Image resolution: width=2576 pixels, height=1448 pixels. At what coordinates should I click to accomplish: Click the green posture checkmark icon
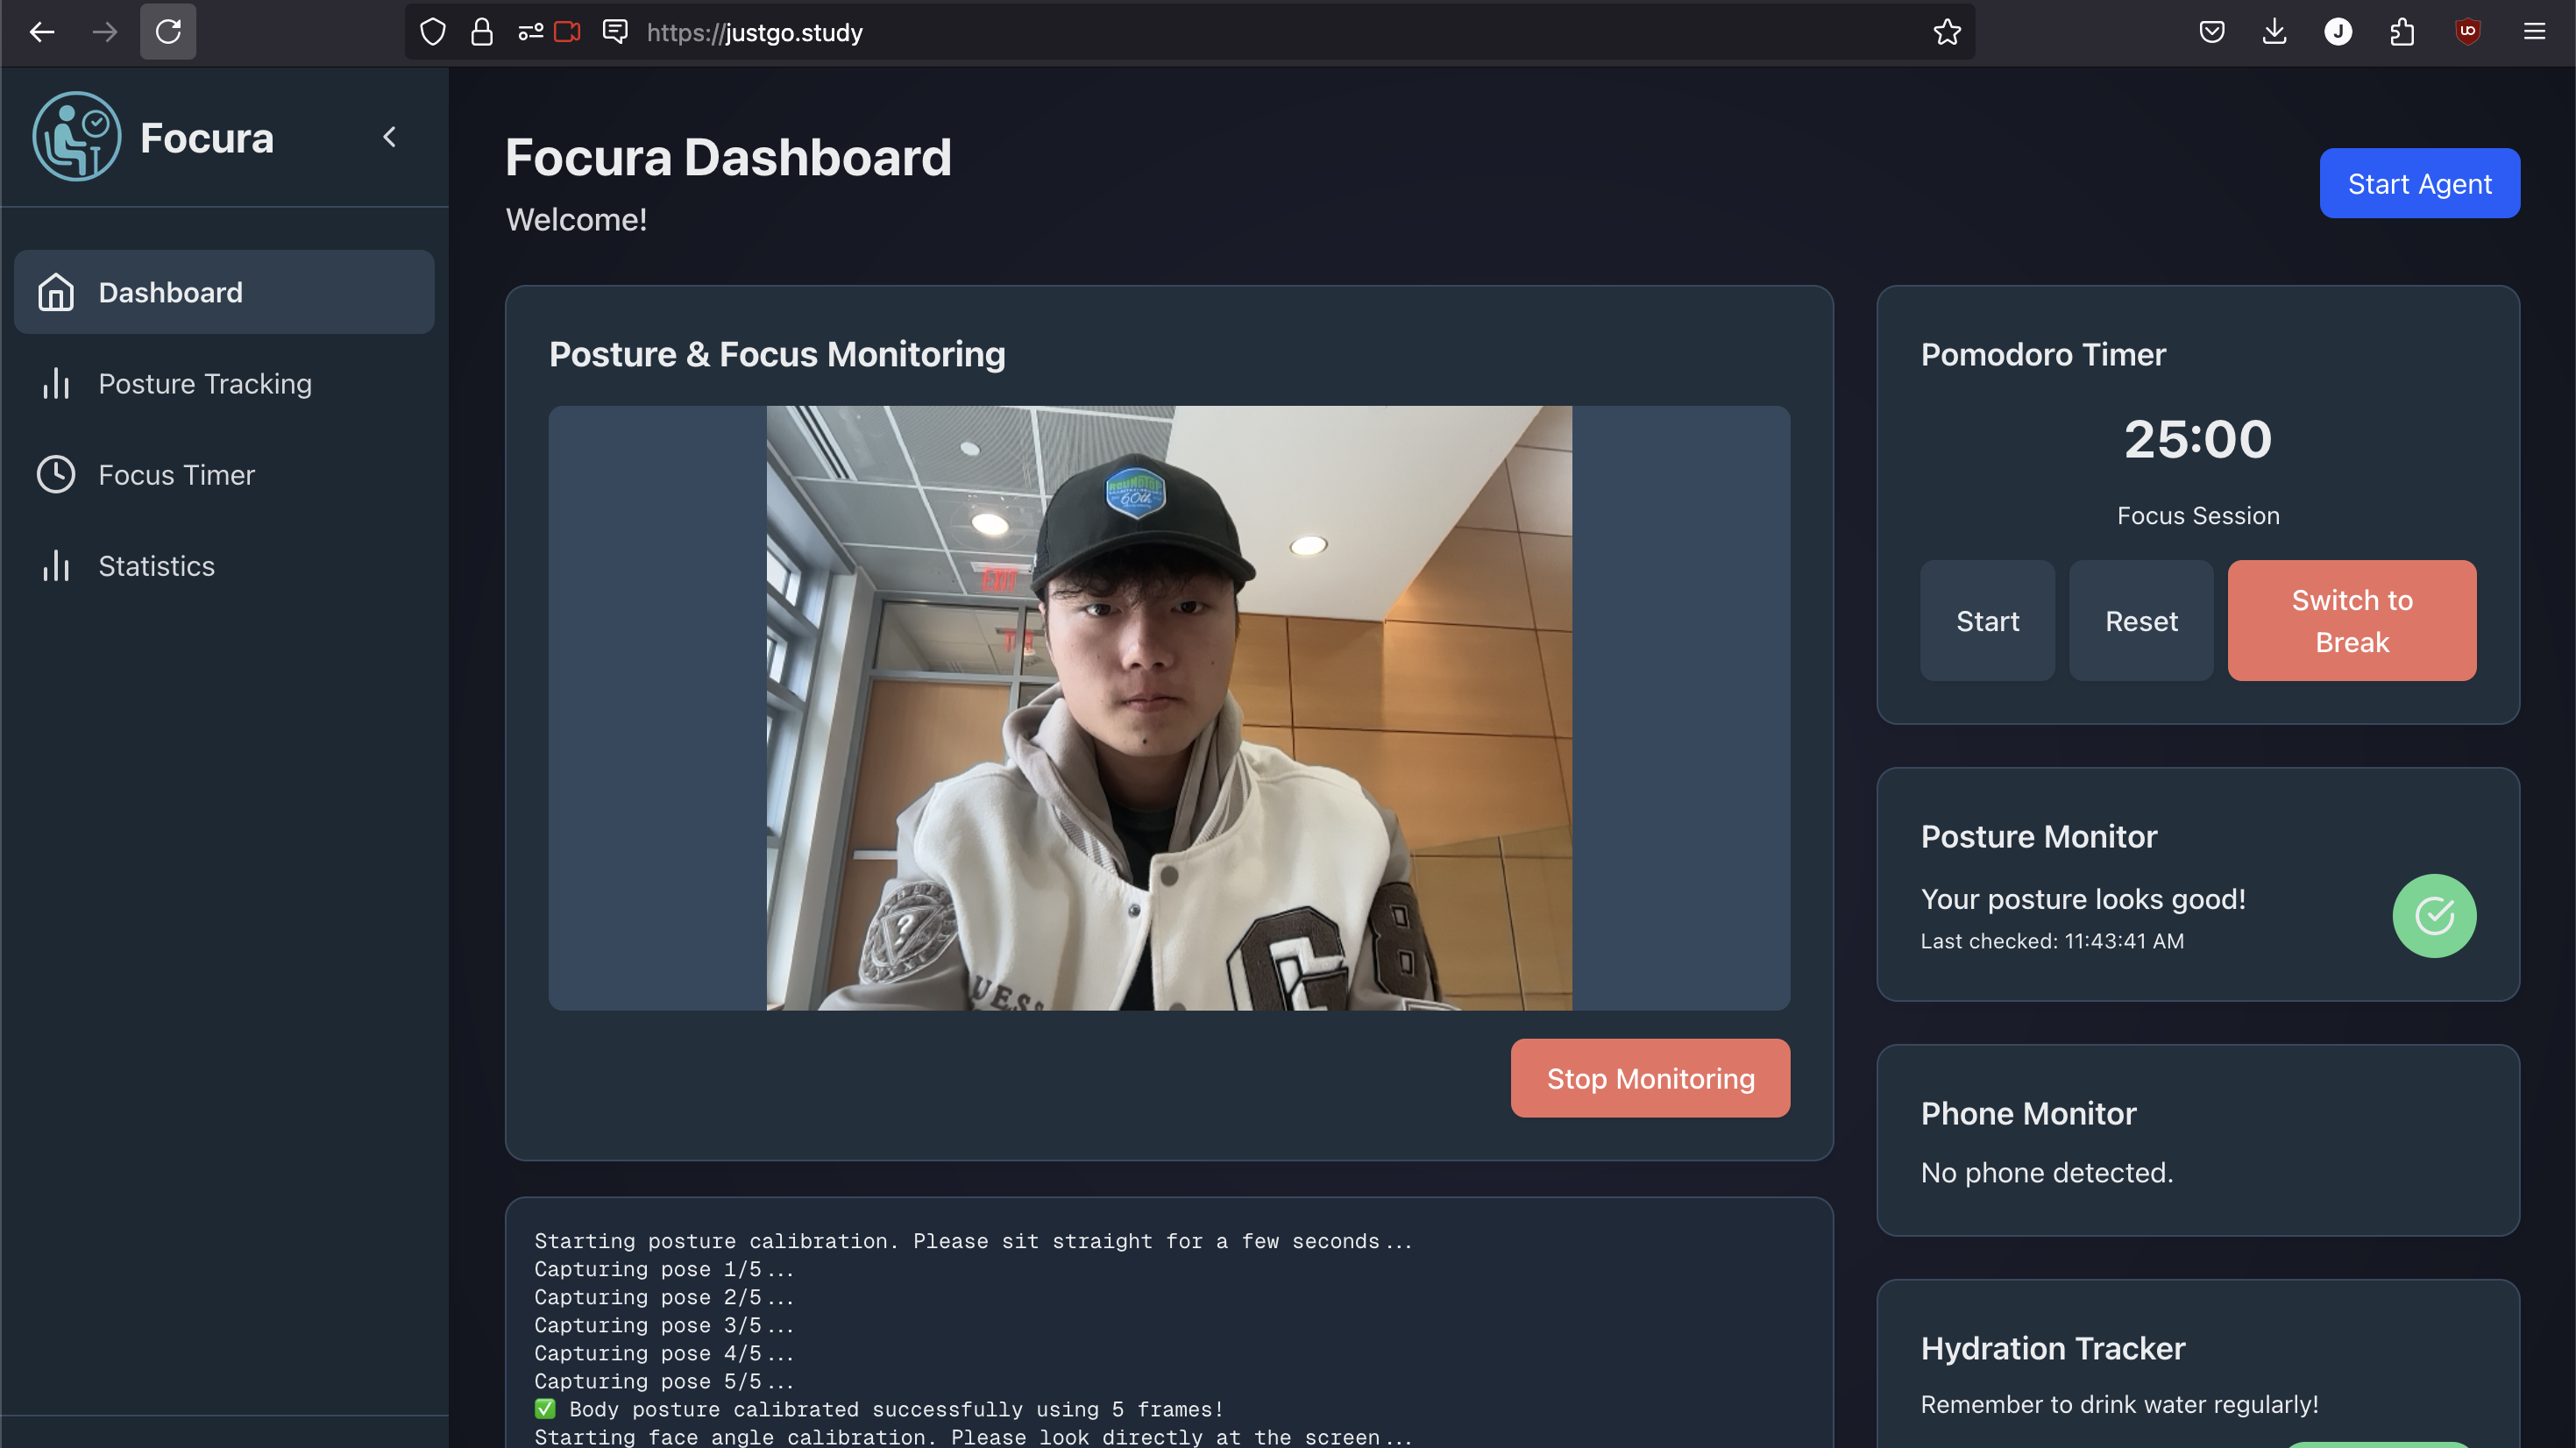(x=2433, y=915)
